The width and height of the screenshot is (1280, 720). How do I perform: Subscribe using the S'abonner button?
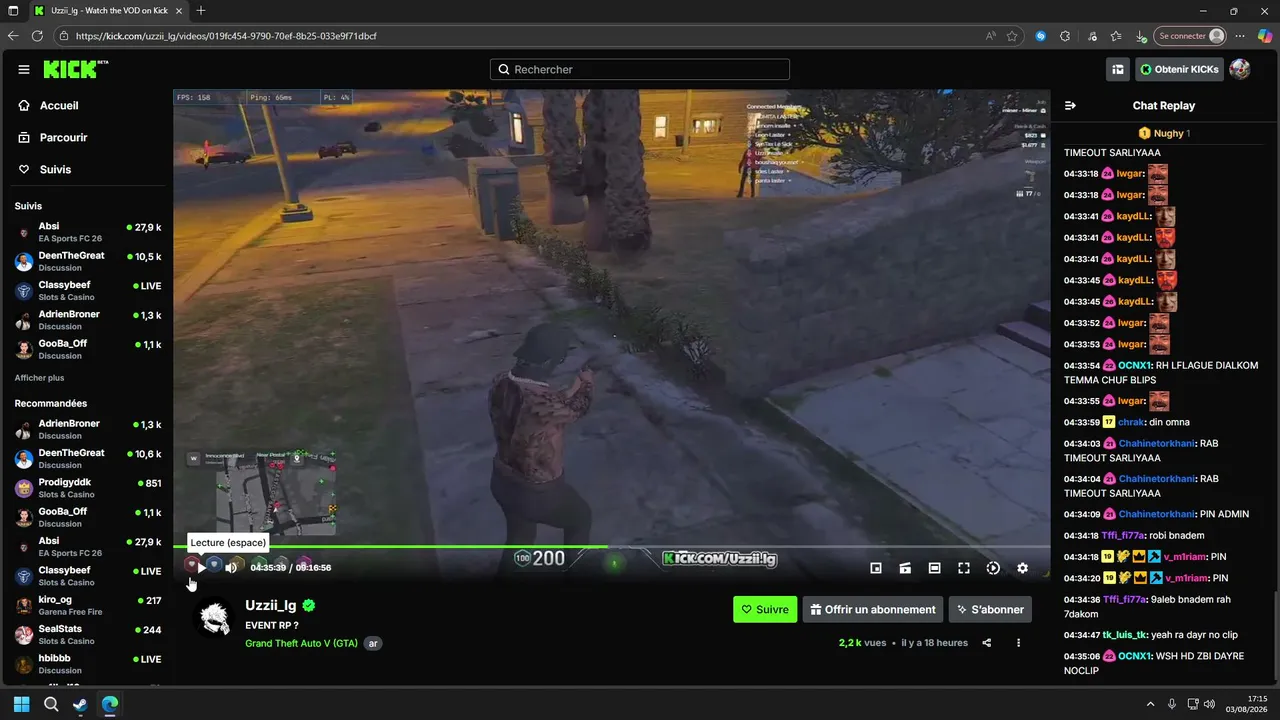click(x=990, y=609)
